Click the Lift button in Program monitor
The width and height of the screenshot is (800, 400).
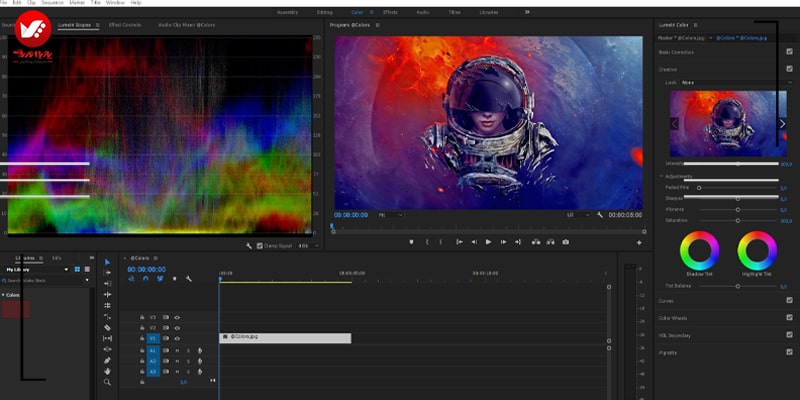(536, 242)
